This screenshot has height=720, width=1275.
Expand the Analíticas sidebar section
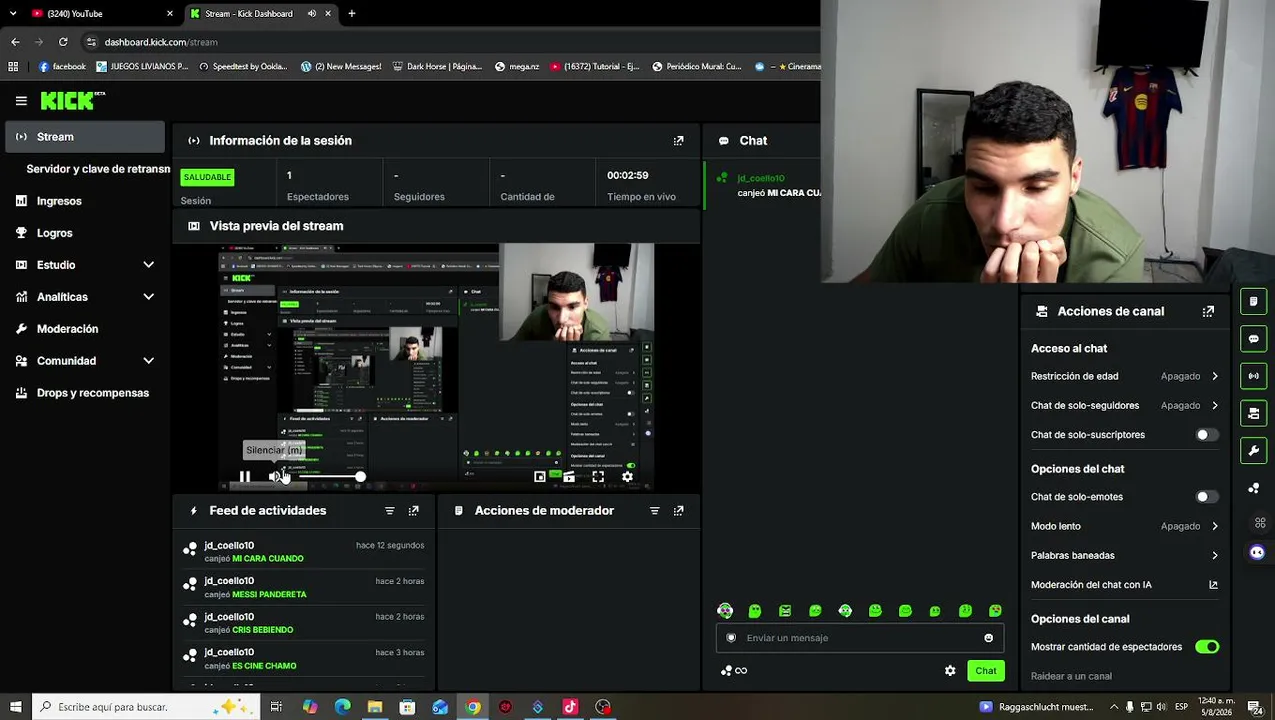(x=148, y=297)
